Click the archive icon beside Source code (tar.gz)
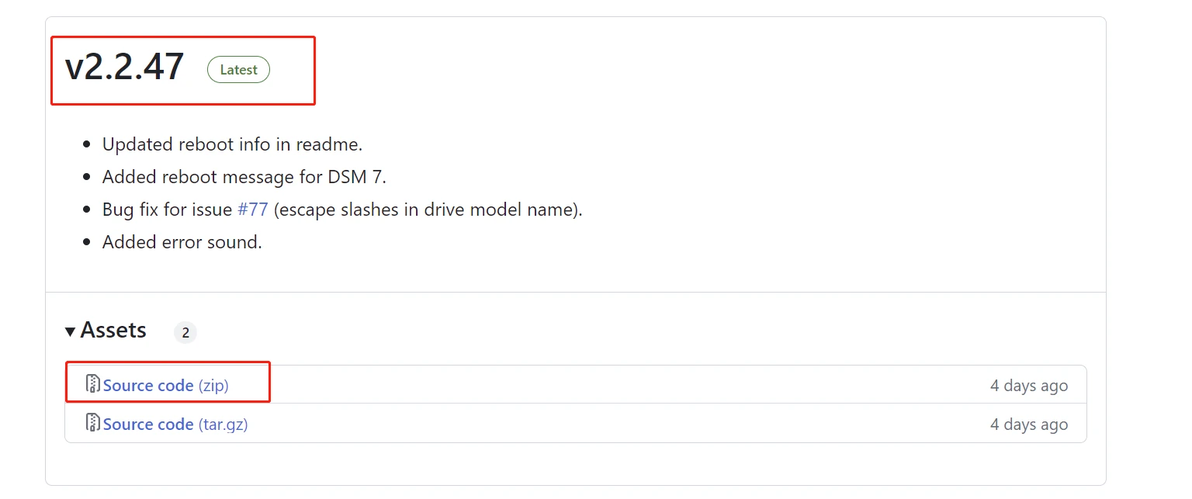Screen dimensions: 1192x499 coord(92,423)
